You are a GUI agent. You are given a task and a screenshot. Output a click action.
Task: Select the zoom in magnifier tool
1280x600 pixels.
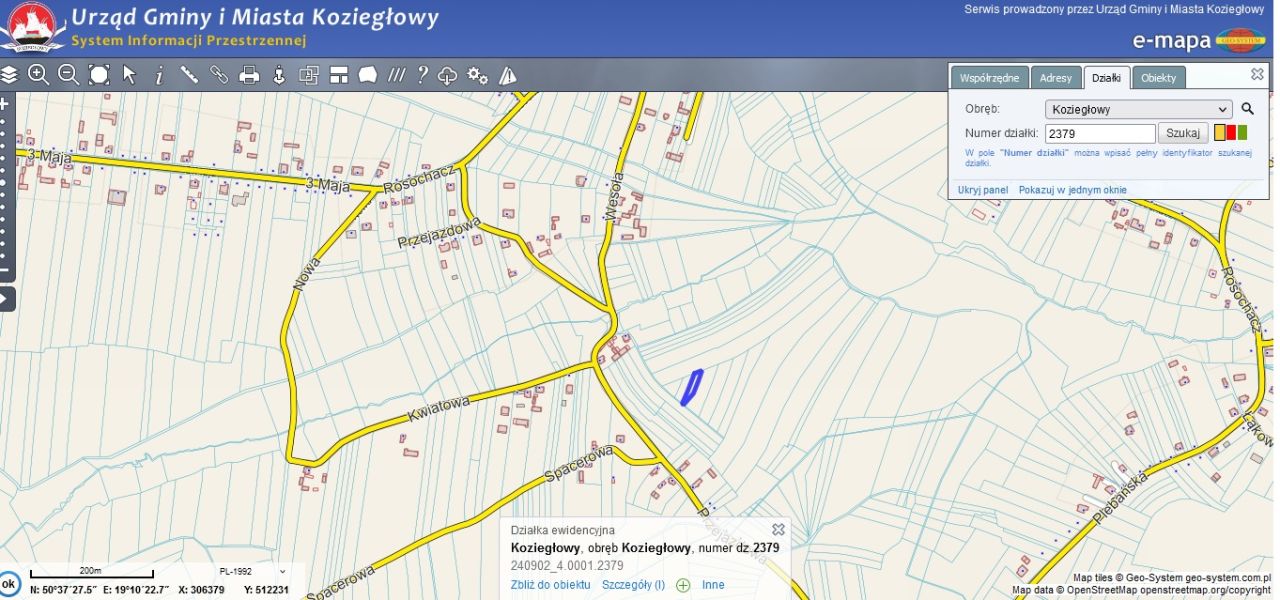[x=38, y=75]
